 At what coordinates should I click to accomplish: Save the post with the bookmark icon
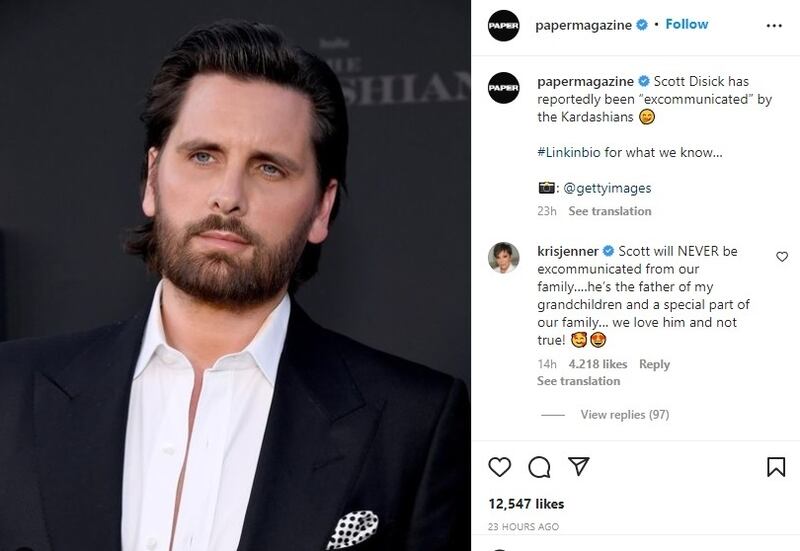[776, 467]
